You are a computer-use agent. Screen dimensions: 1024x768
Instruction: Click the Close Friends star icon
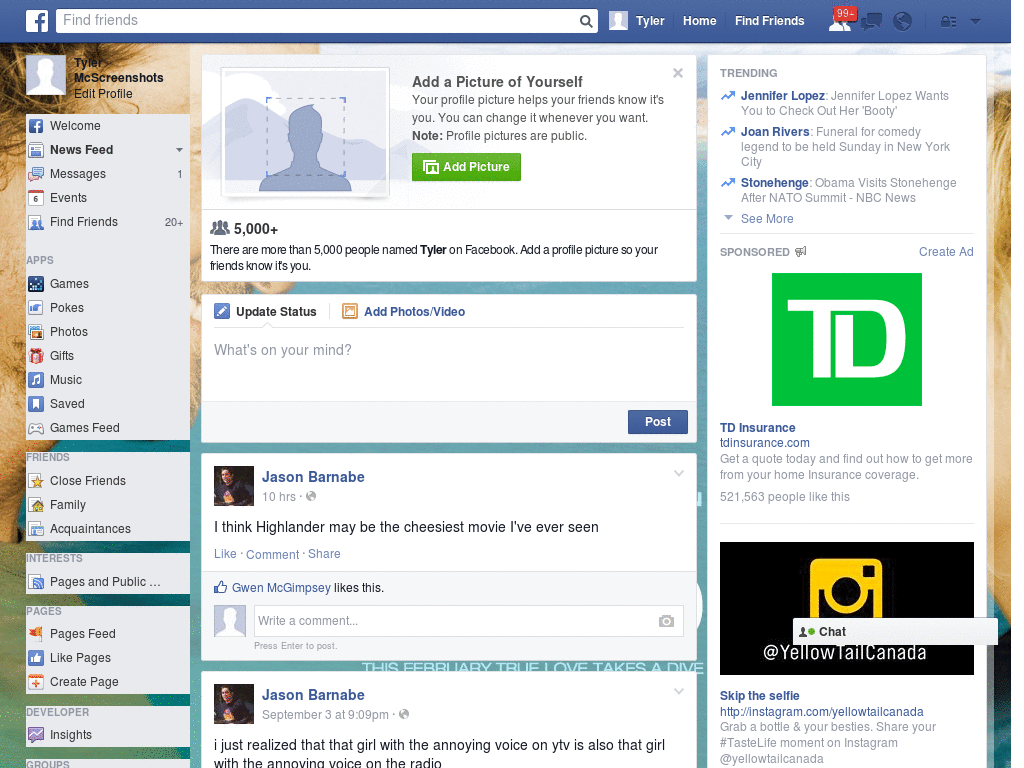tap(37, 481)
